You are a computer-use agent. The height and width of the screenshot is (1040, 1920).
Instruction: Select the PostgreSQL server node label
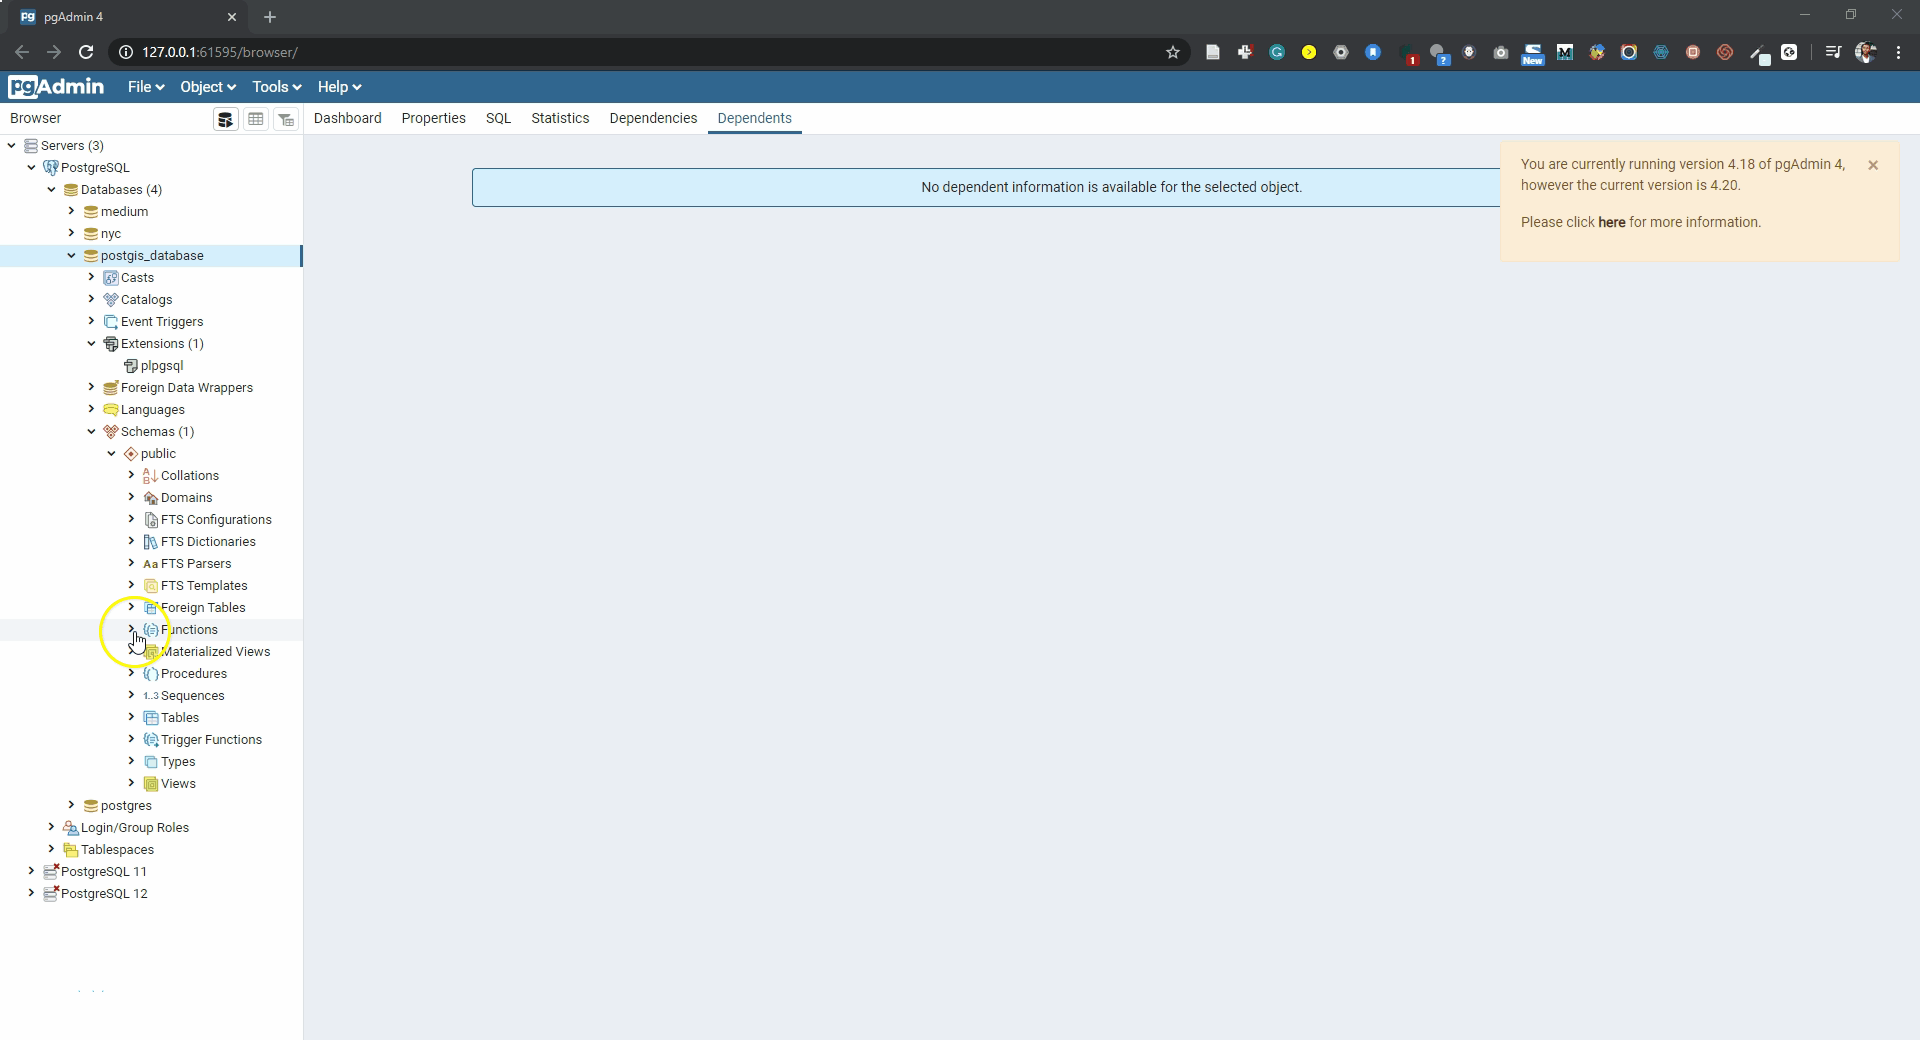95,168
